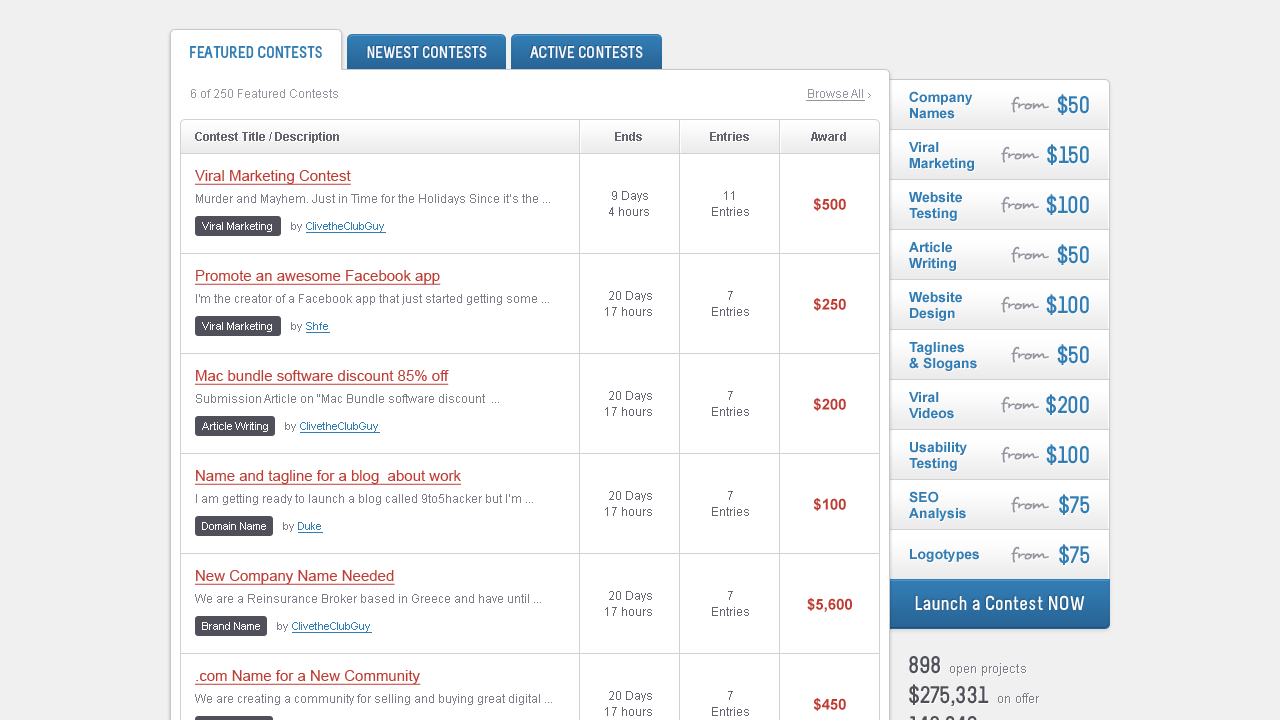The width and height of the screenshot is (1280, 720).
Task: Open the Browse All link
Action: coord(834,93)
